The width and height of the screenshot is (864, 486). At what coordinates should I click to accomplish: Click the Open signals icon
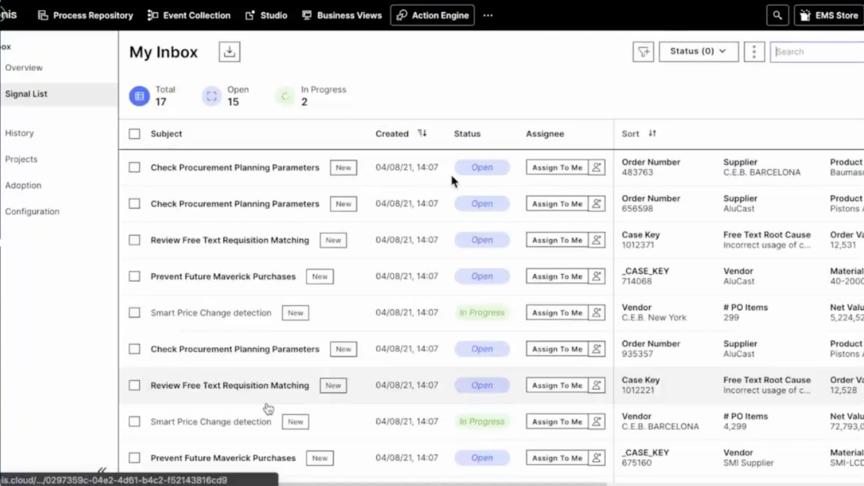[x=212, y=96]
